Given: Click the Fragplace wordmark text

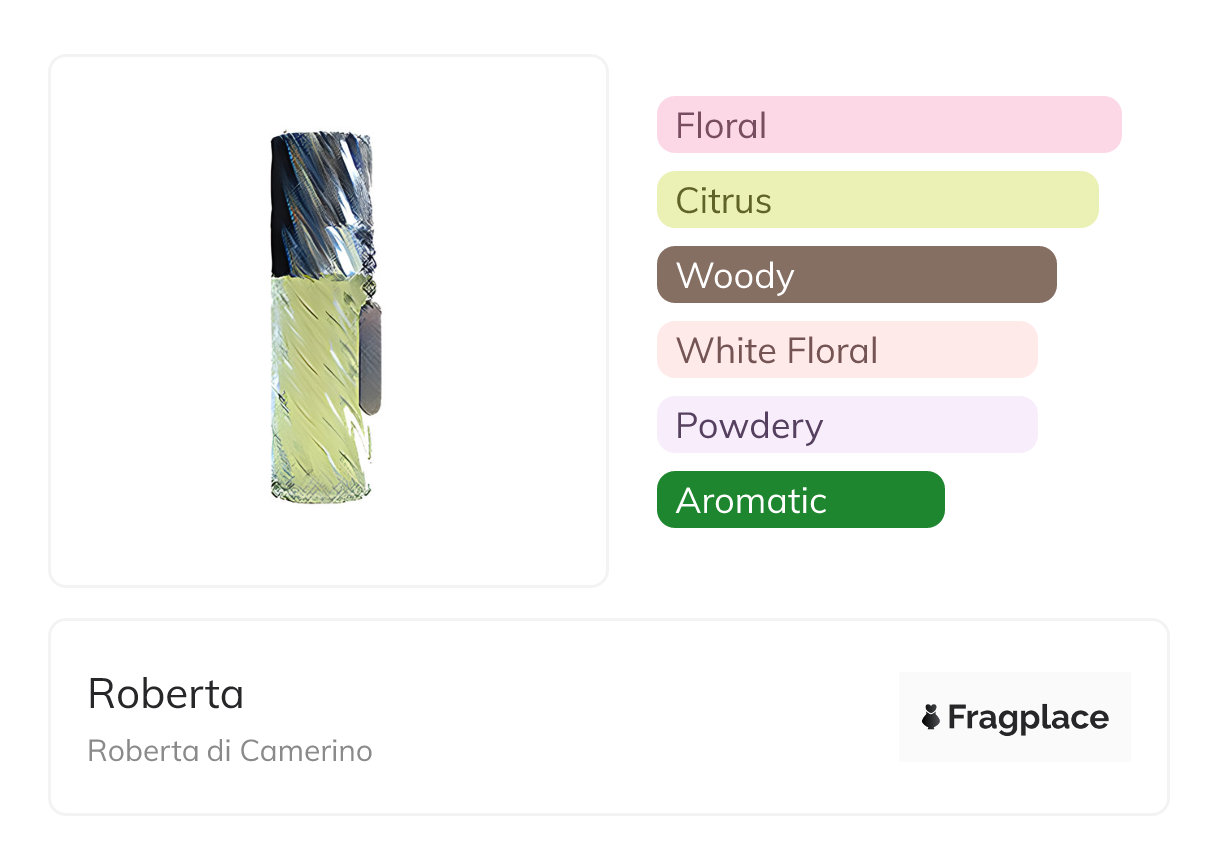Looking at the screenshot, I should pos(1028,717).
